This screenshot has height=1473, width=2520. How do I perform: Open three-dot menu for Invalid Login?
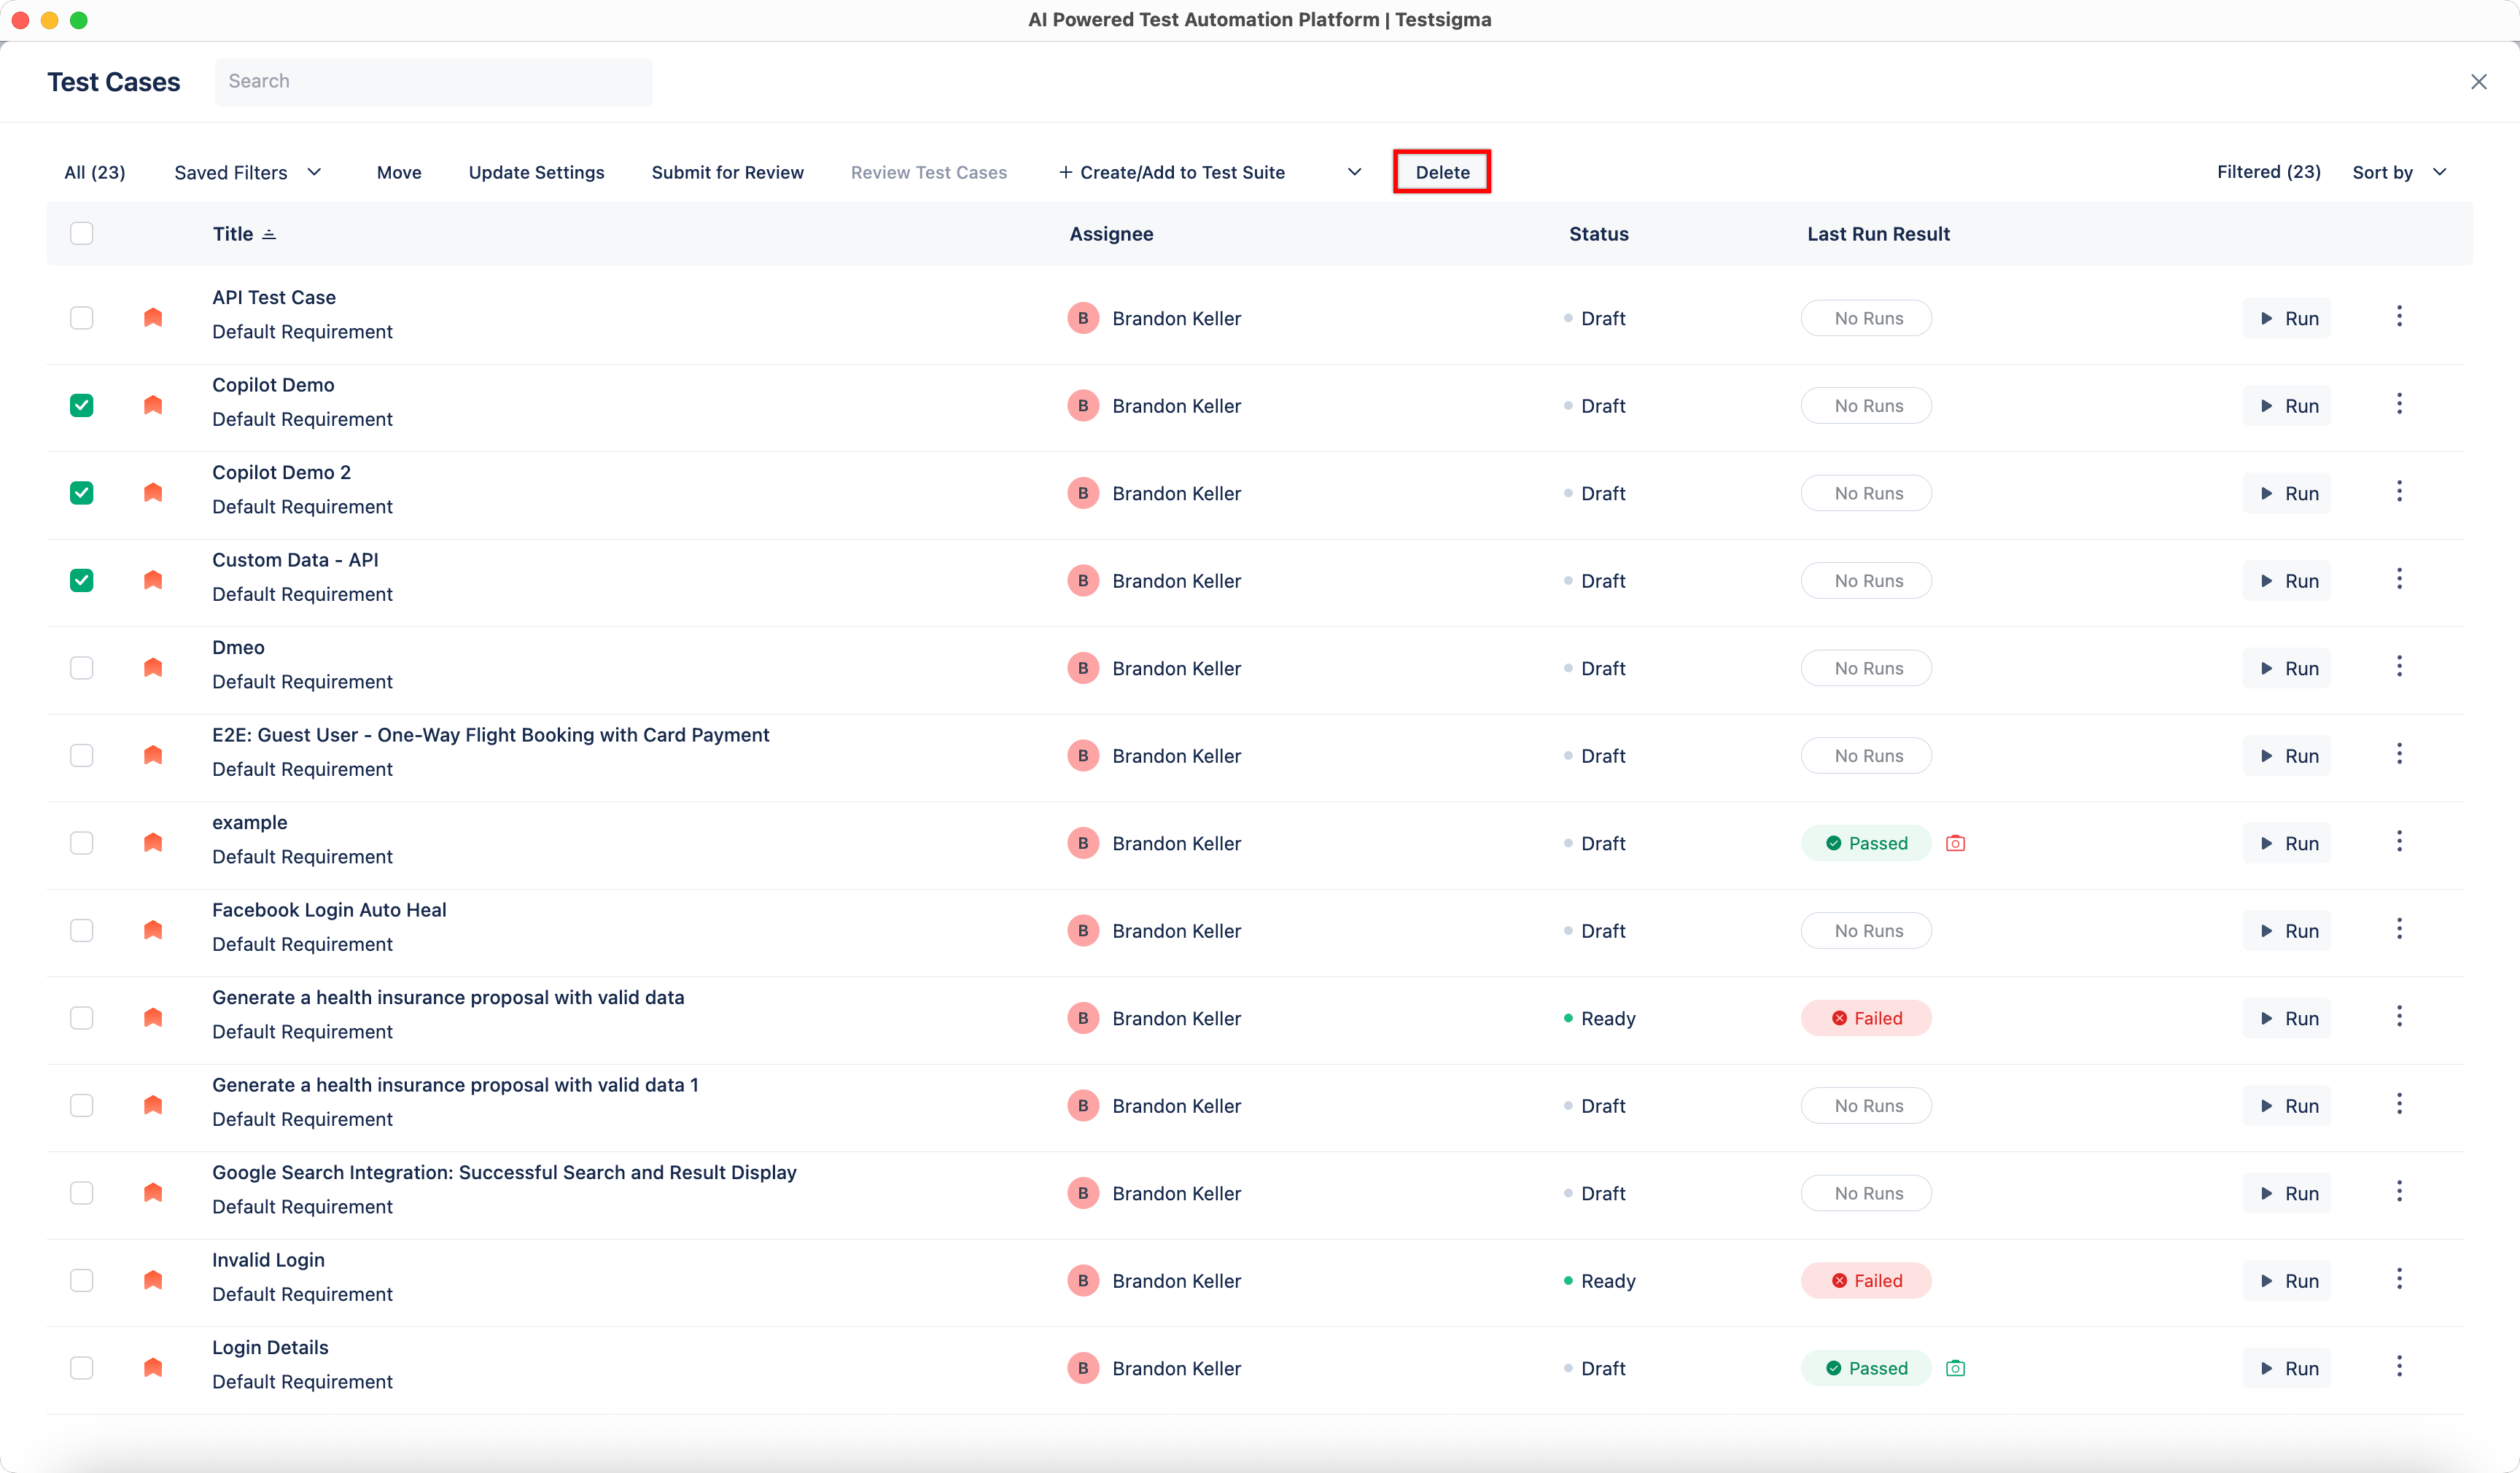coord(2398,1279)
